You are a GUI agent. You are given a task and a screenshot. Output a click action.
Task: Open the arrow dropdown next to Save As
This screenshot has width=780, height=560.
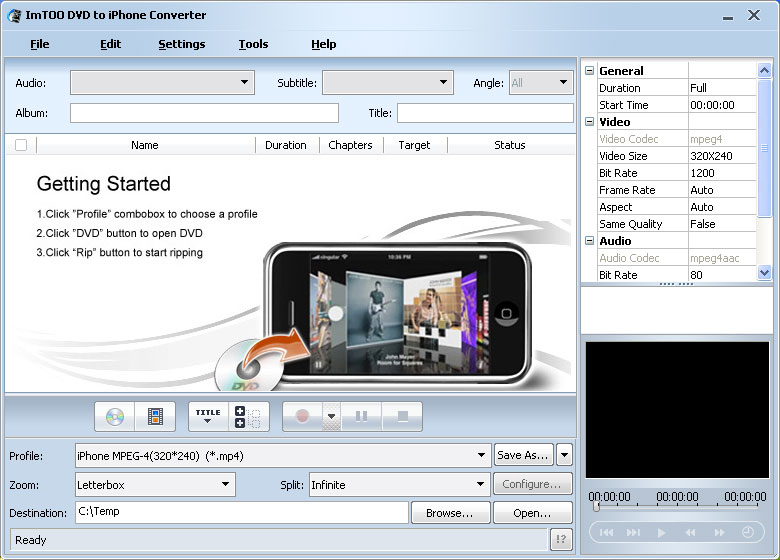click(564, 455)
